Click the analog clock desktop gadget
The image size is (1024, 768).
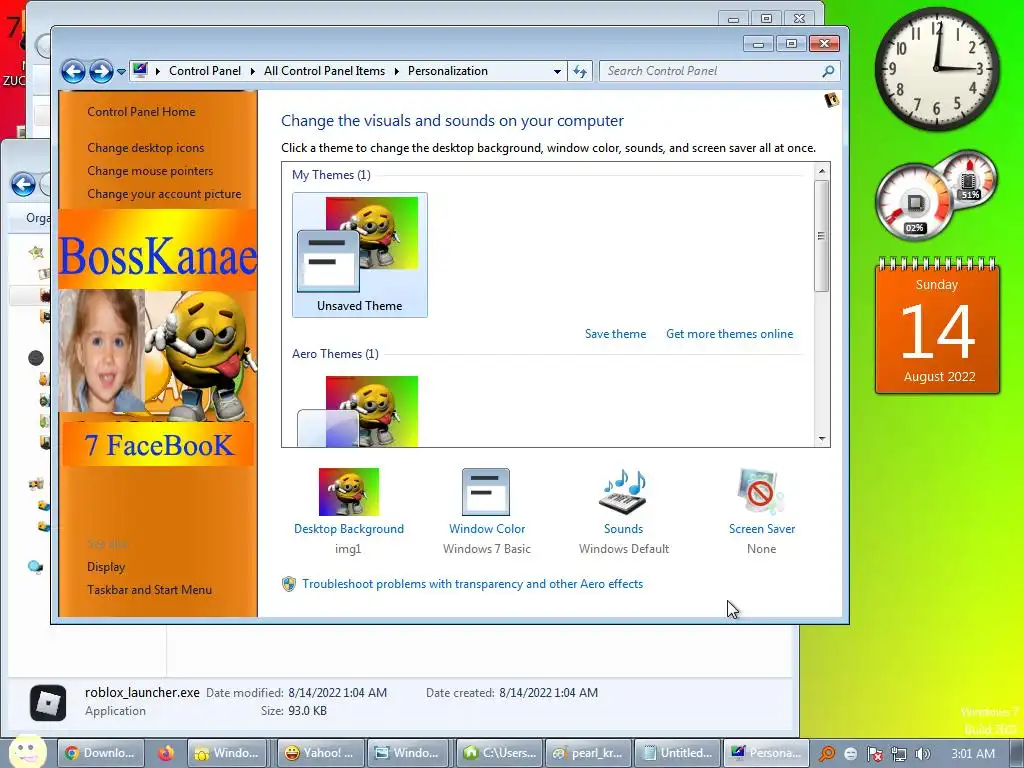(x=936, y=69)
